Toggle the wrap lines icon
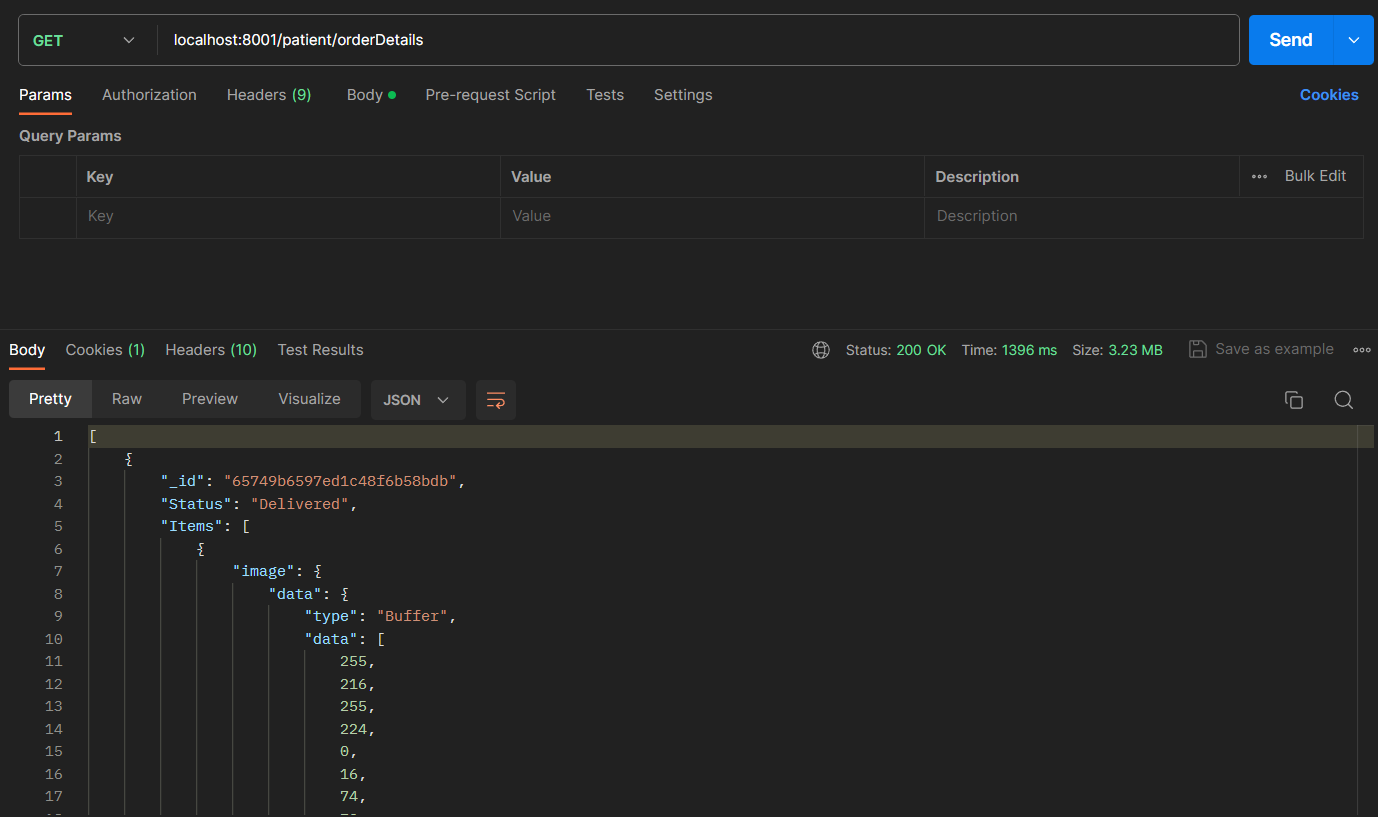This screenshot has width=1378, height=817. tap(496, 400)
